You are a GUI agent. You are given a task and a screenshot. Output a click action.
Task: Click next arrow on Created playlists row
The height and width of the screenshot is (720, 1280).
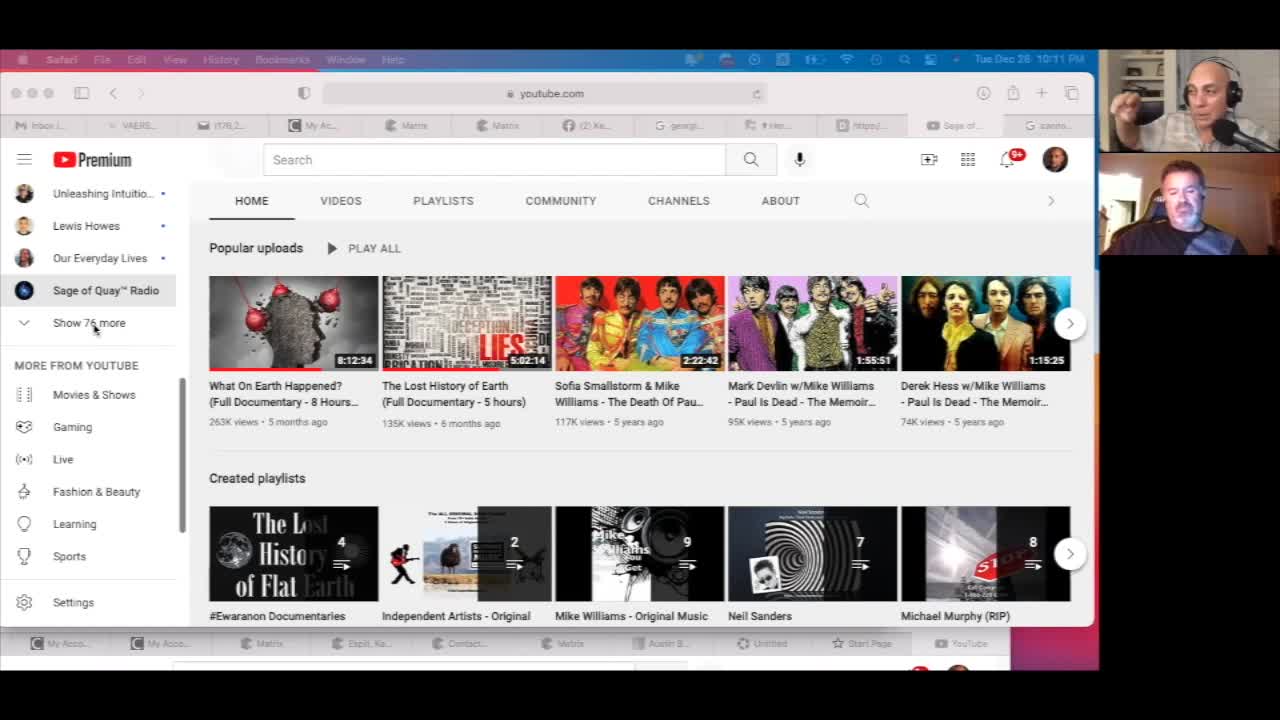coord(1070,554)
